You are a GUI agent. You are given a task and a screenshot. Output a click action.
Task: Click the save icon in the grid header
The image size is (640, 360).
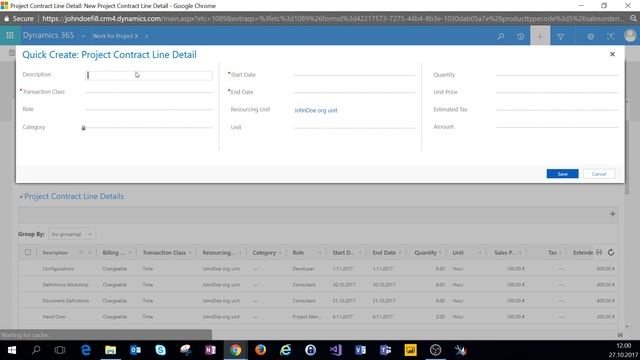coord(599,253)
